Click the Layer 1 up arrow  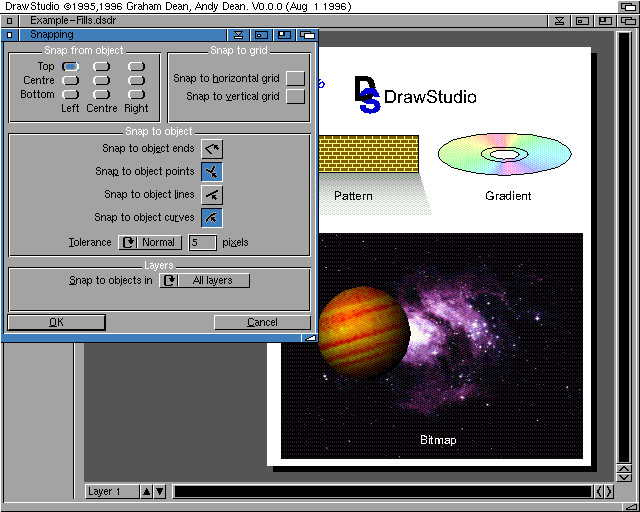147,492
